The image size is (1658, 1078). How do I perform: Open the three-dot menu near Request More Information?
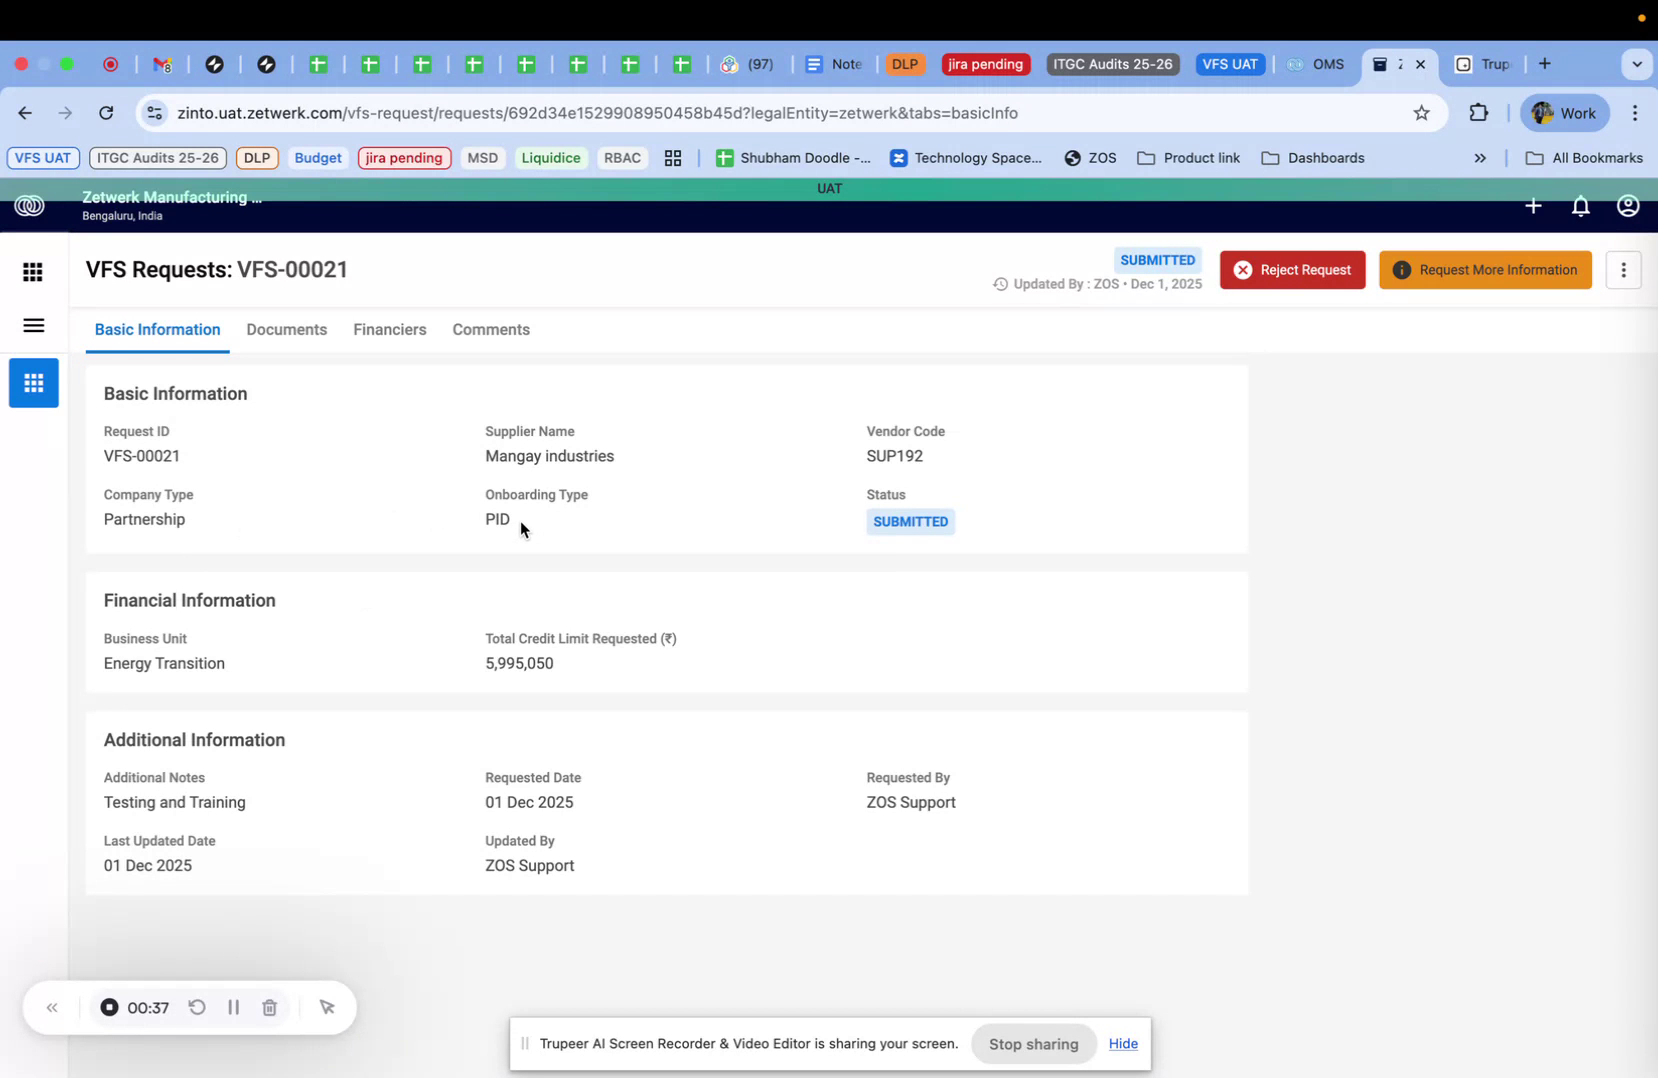click(x=1623, y=270)
